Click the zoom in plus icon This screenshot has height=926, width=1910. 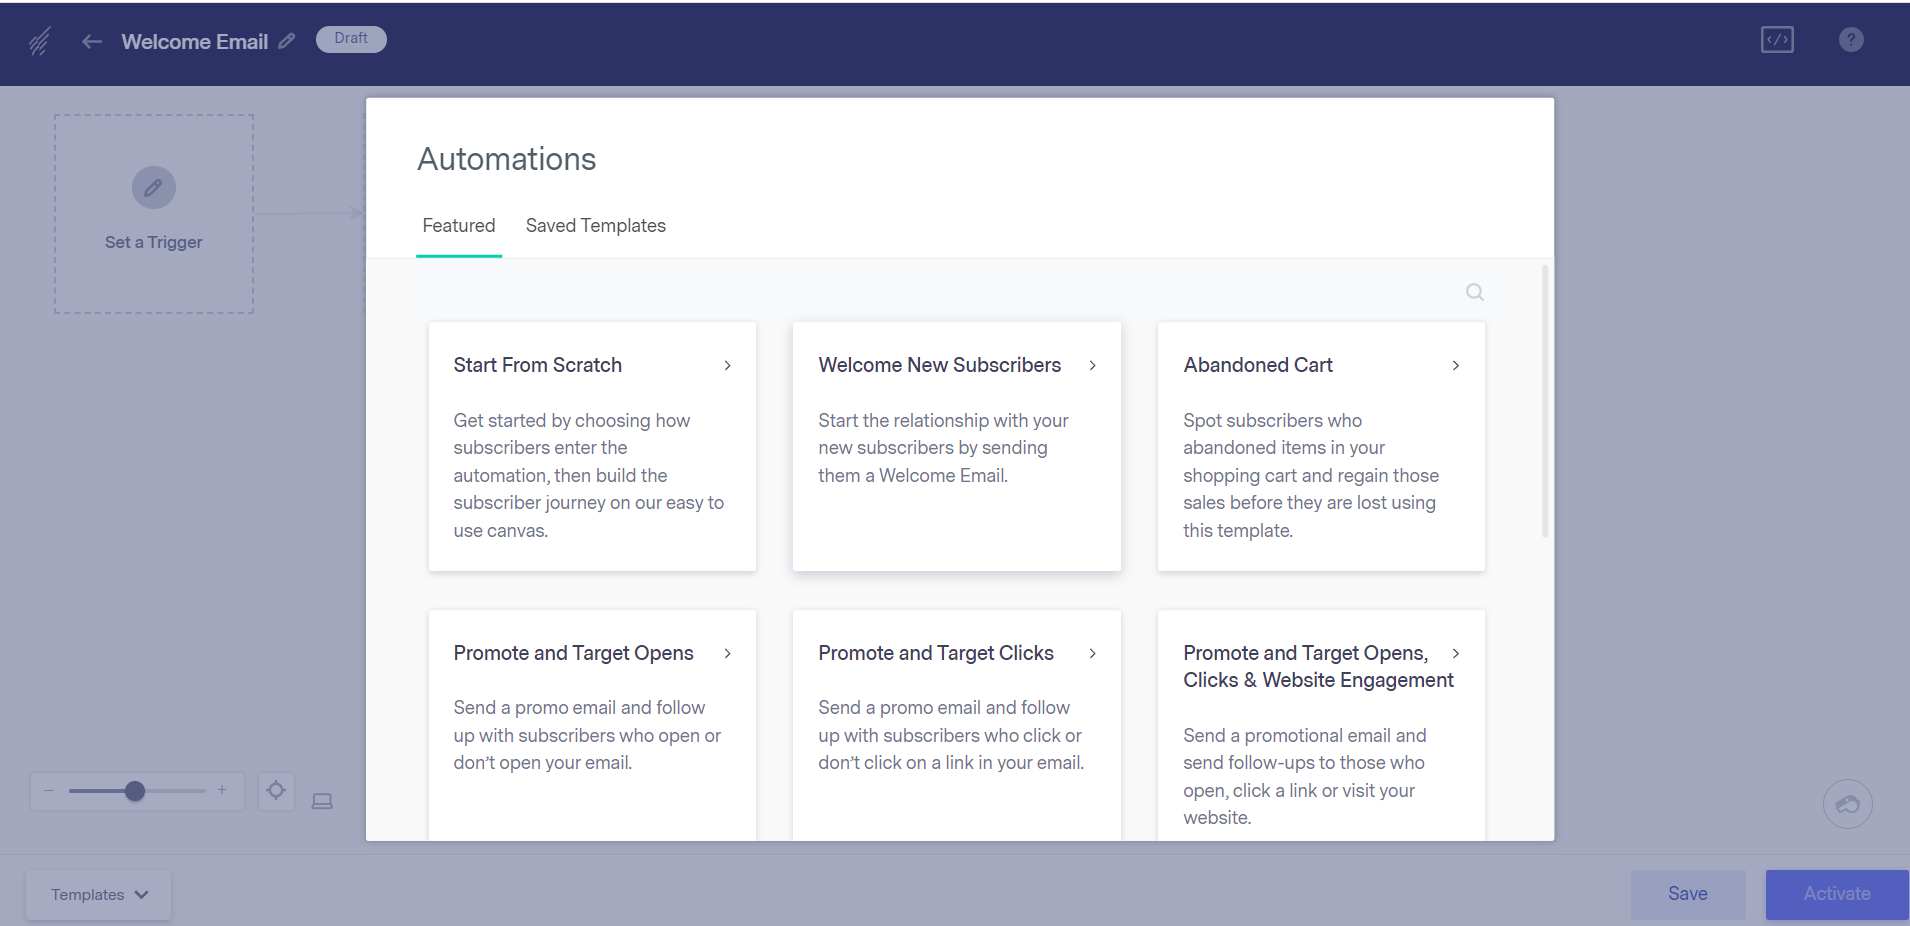coord(222,790)
